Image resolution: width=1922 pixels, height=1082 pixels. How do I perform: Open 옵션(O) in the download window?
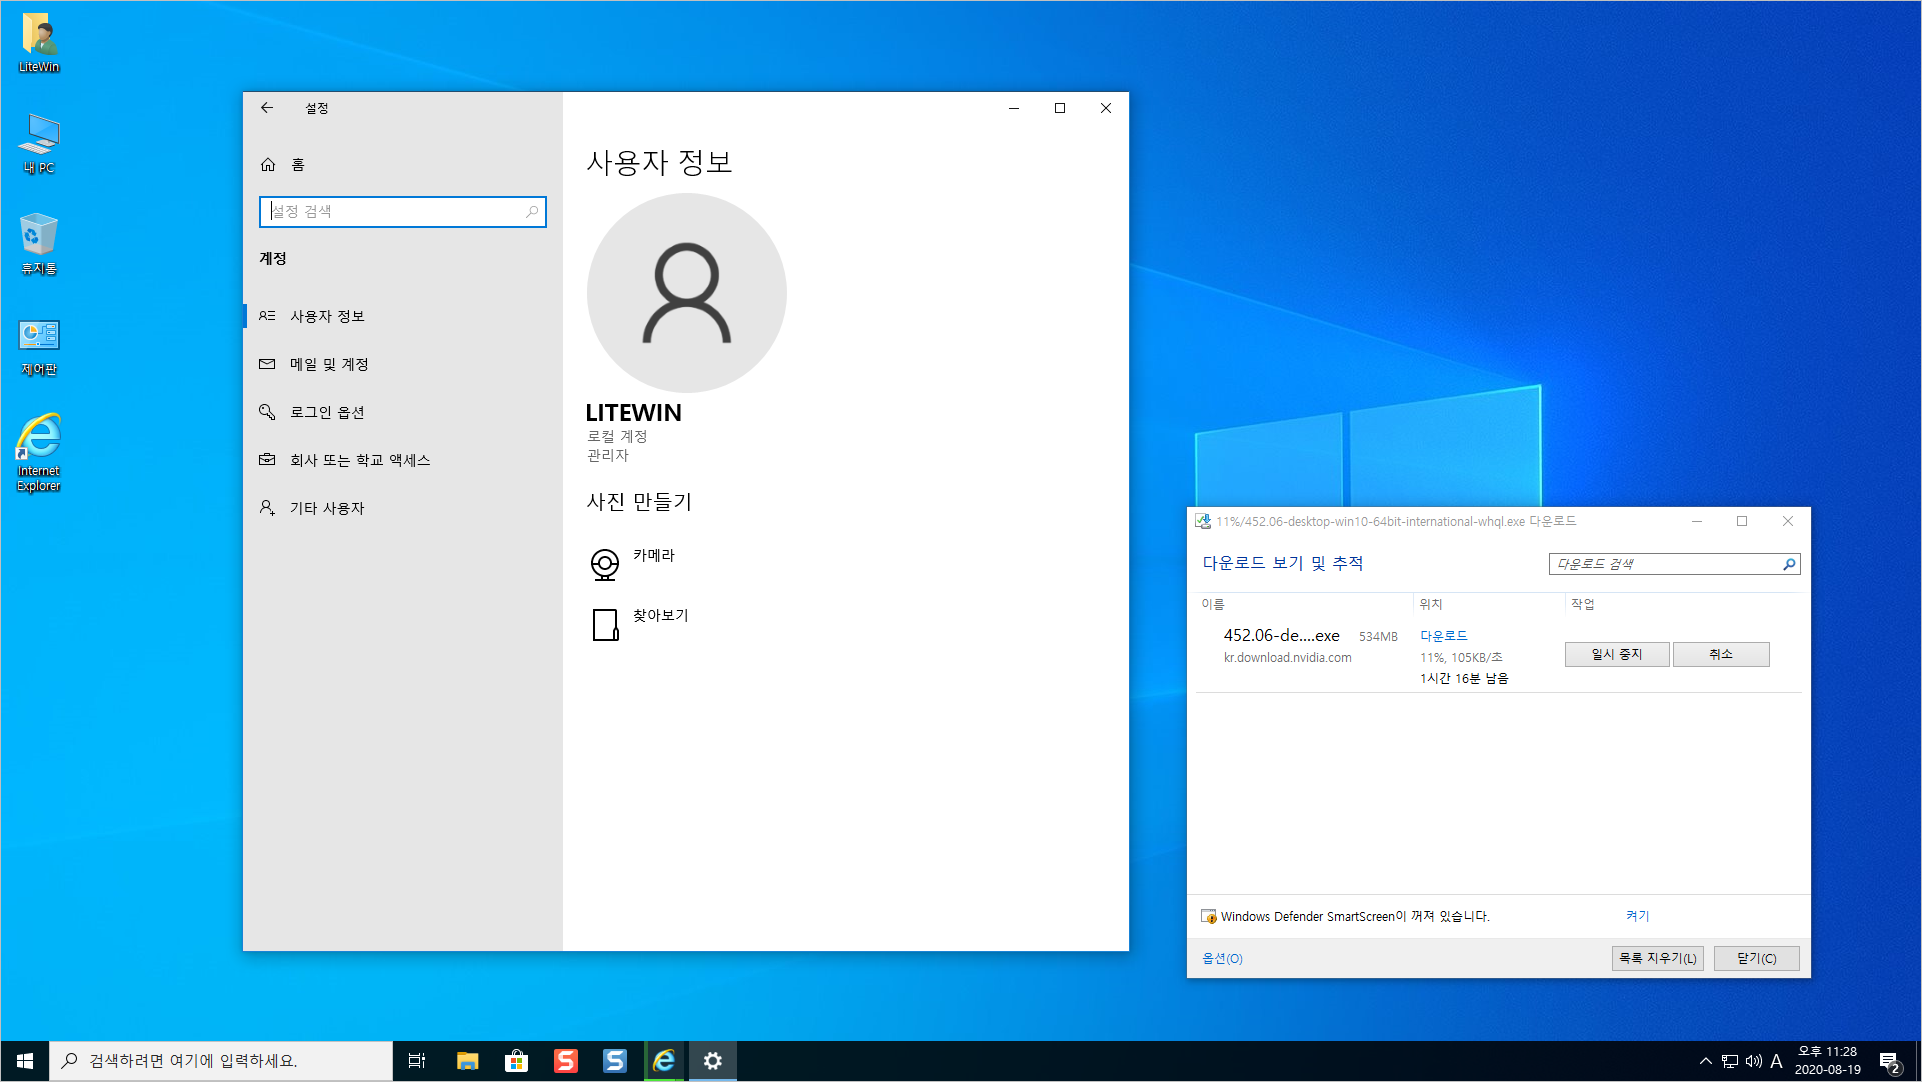(x=1222, y=959)
